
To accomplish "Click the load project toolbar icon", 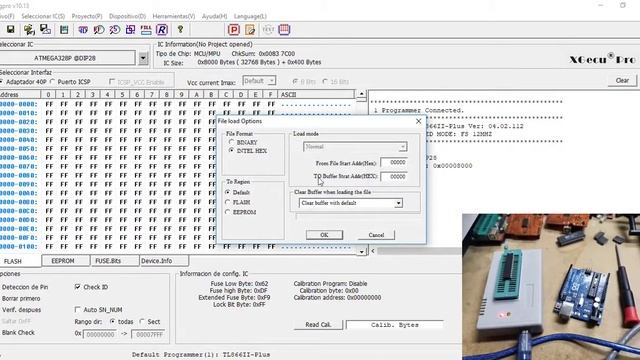I will [x=29, y=29].
